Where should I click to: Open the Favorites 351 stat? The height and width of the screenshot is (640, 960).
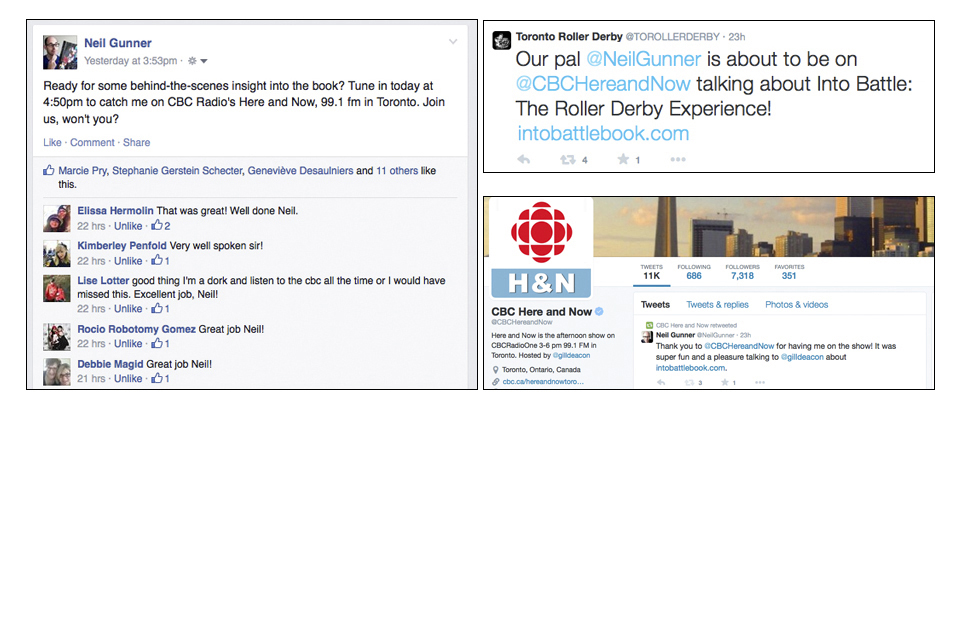coord(789,272)
